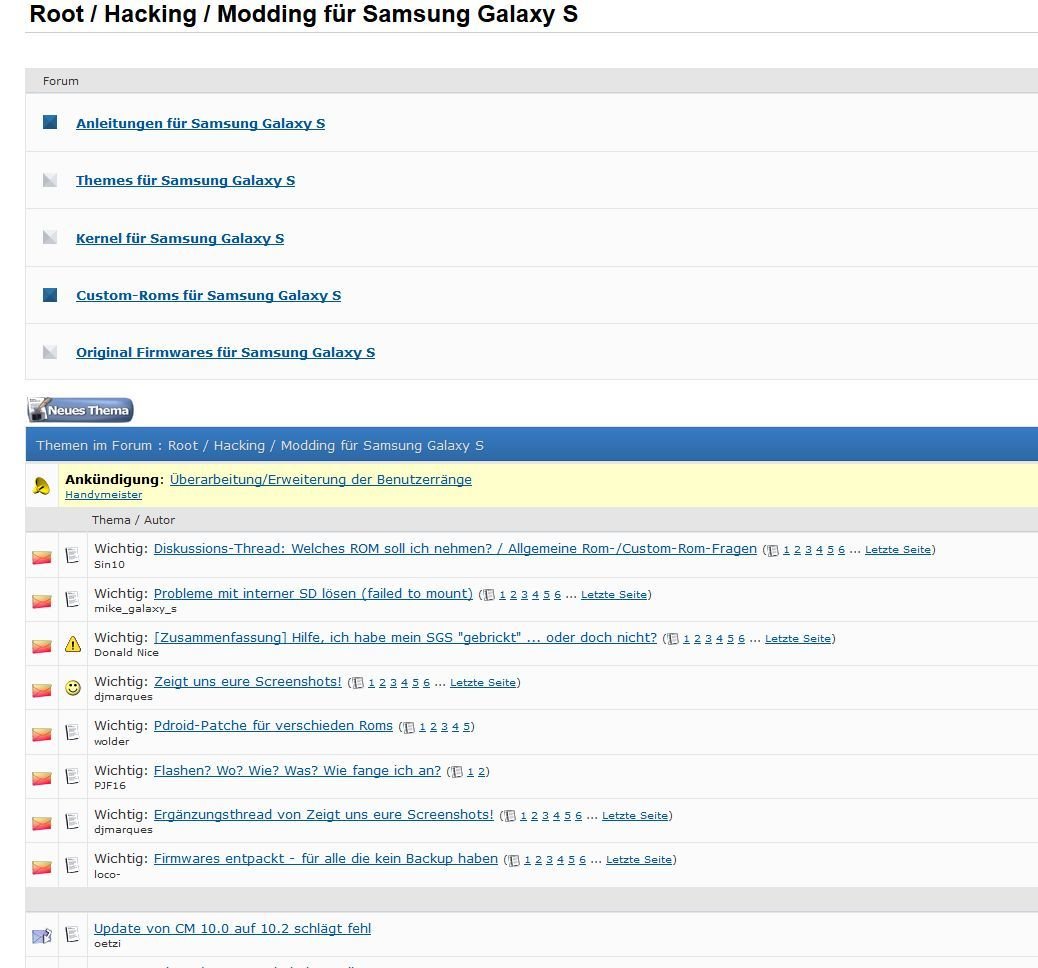The image size is (1038, 968).
Task: Click the Thema / Autor column header
Action: point(133,520)
